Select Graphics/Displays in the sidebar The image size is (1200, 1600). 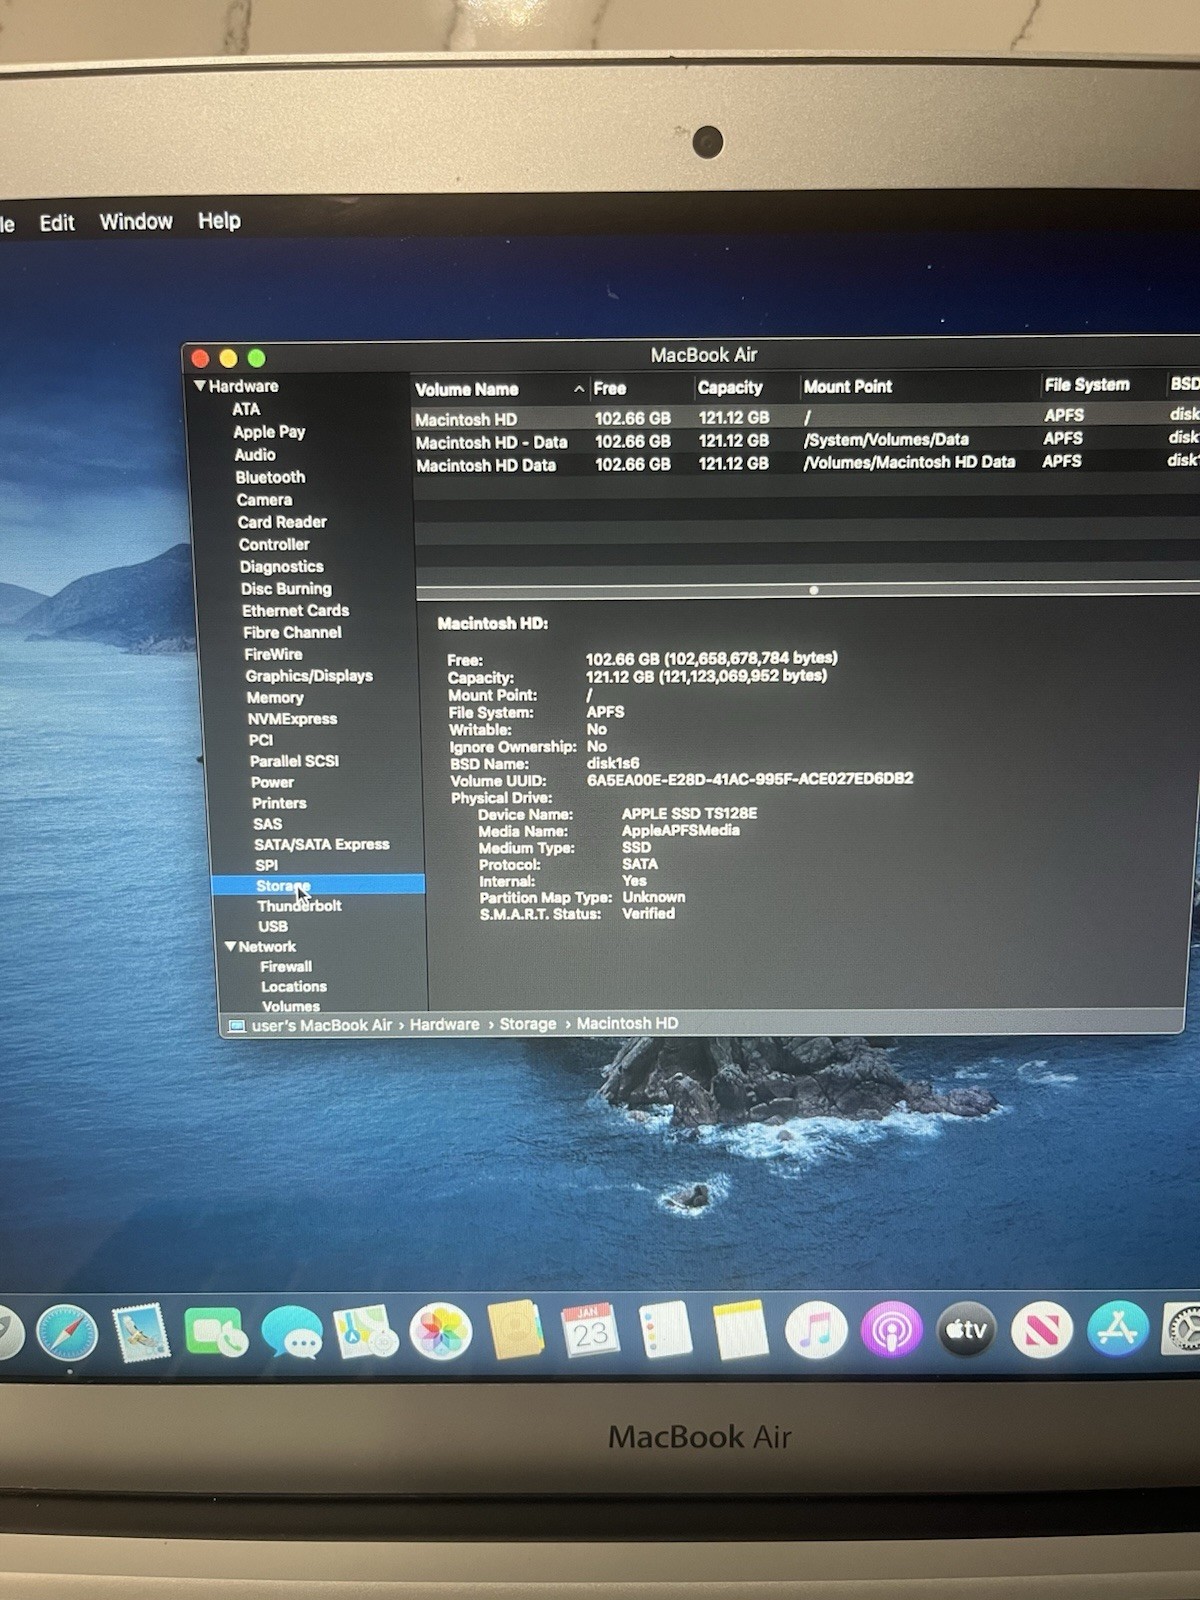coord(309,676)
